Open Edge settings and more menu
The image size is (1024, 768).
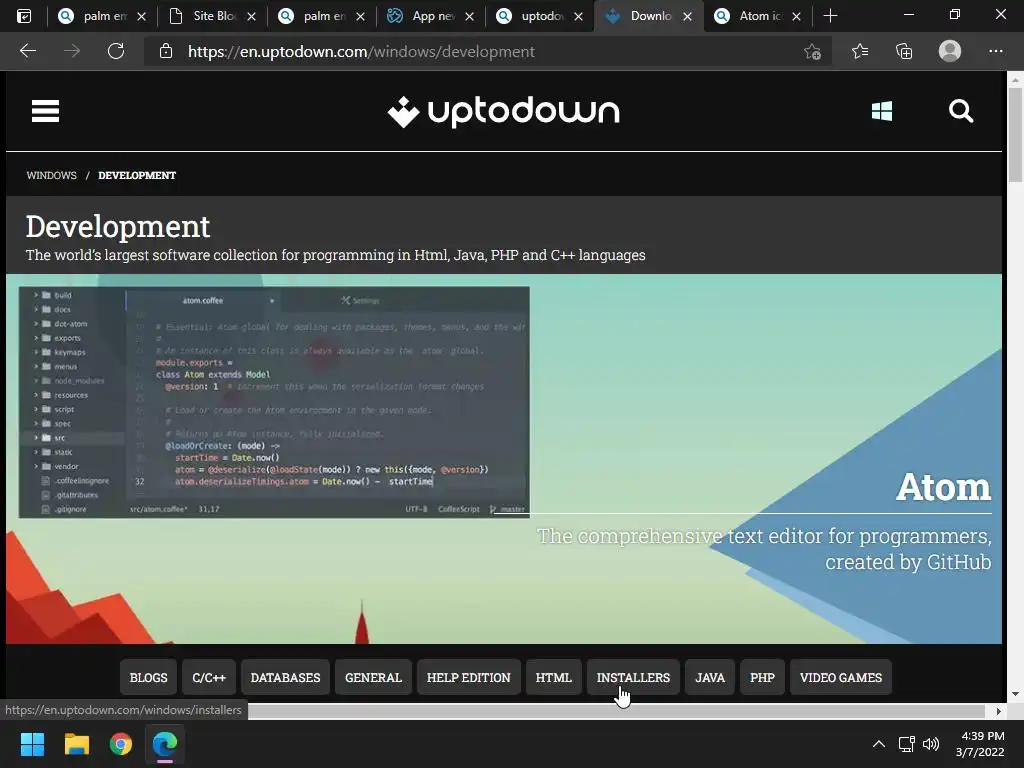(x=995, y=51)
